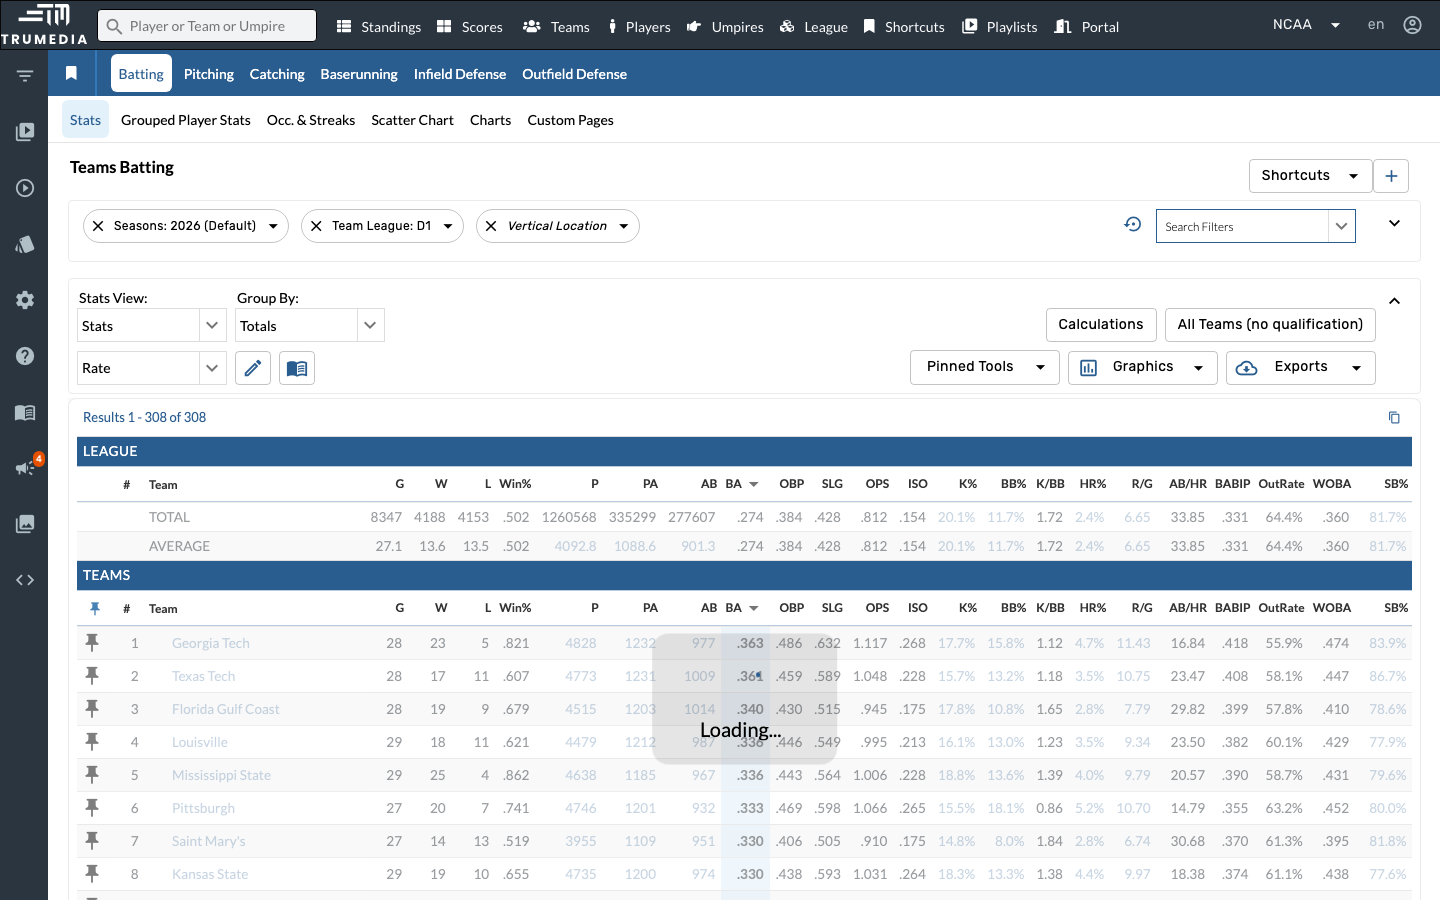Switch to the Infield Defense tab
Image resolution: width=1440 pixels, height=900 pixels.
coord(460,74)
